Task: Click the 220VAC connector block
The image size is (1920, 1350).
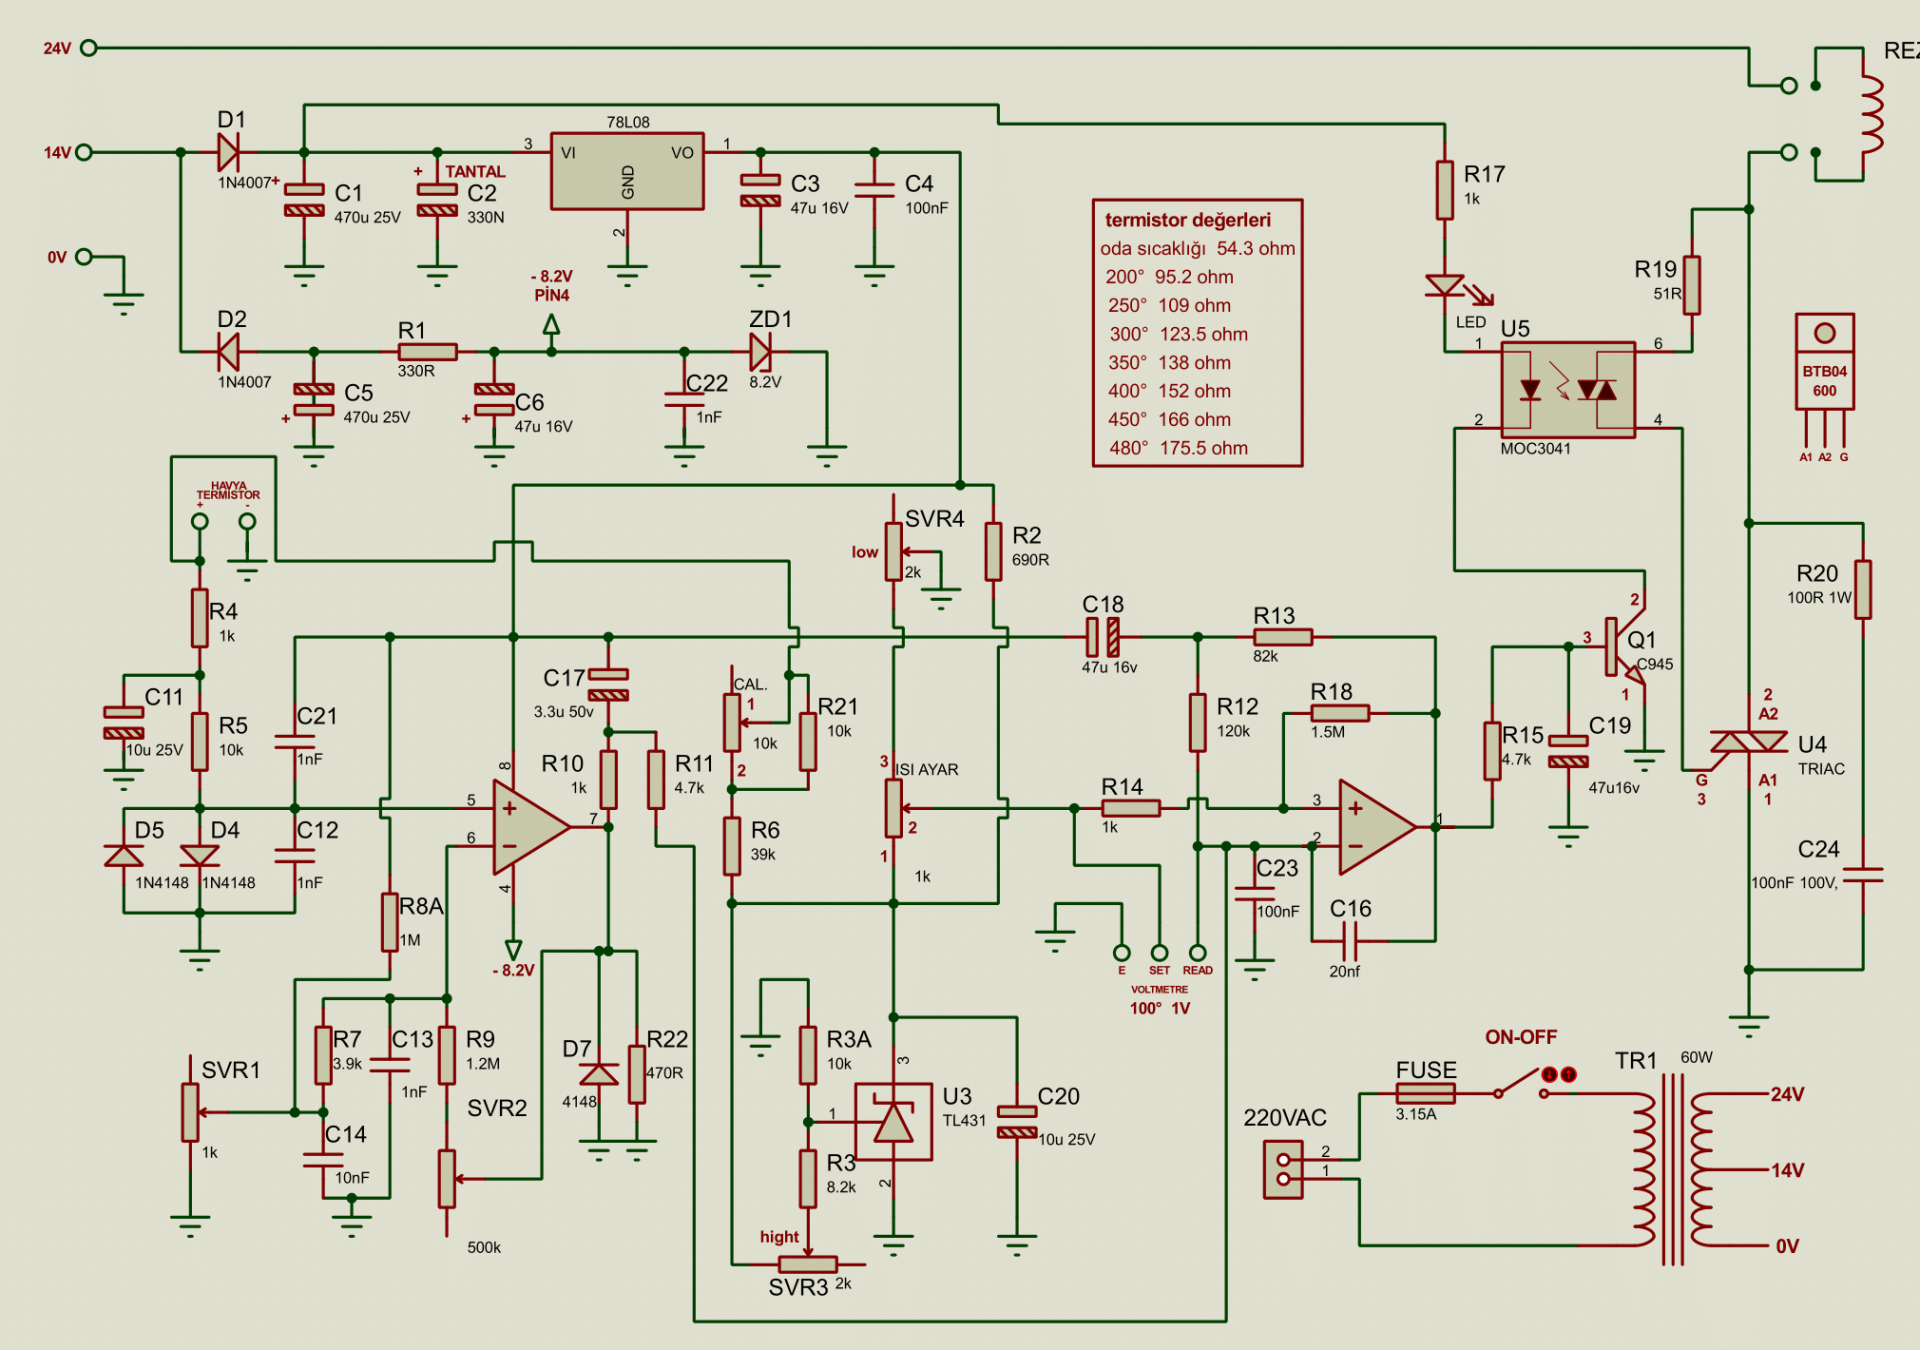Action: tap(1283, 1170)
